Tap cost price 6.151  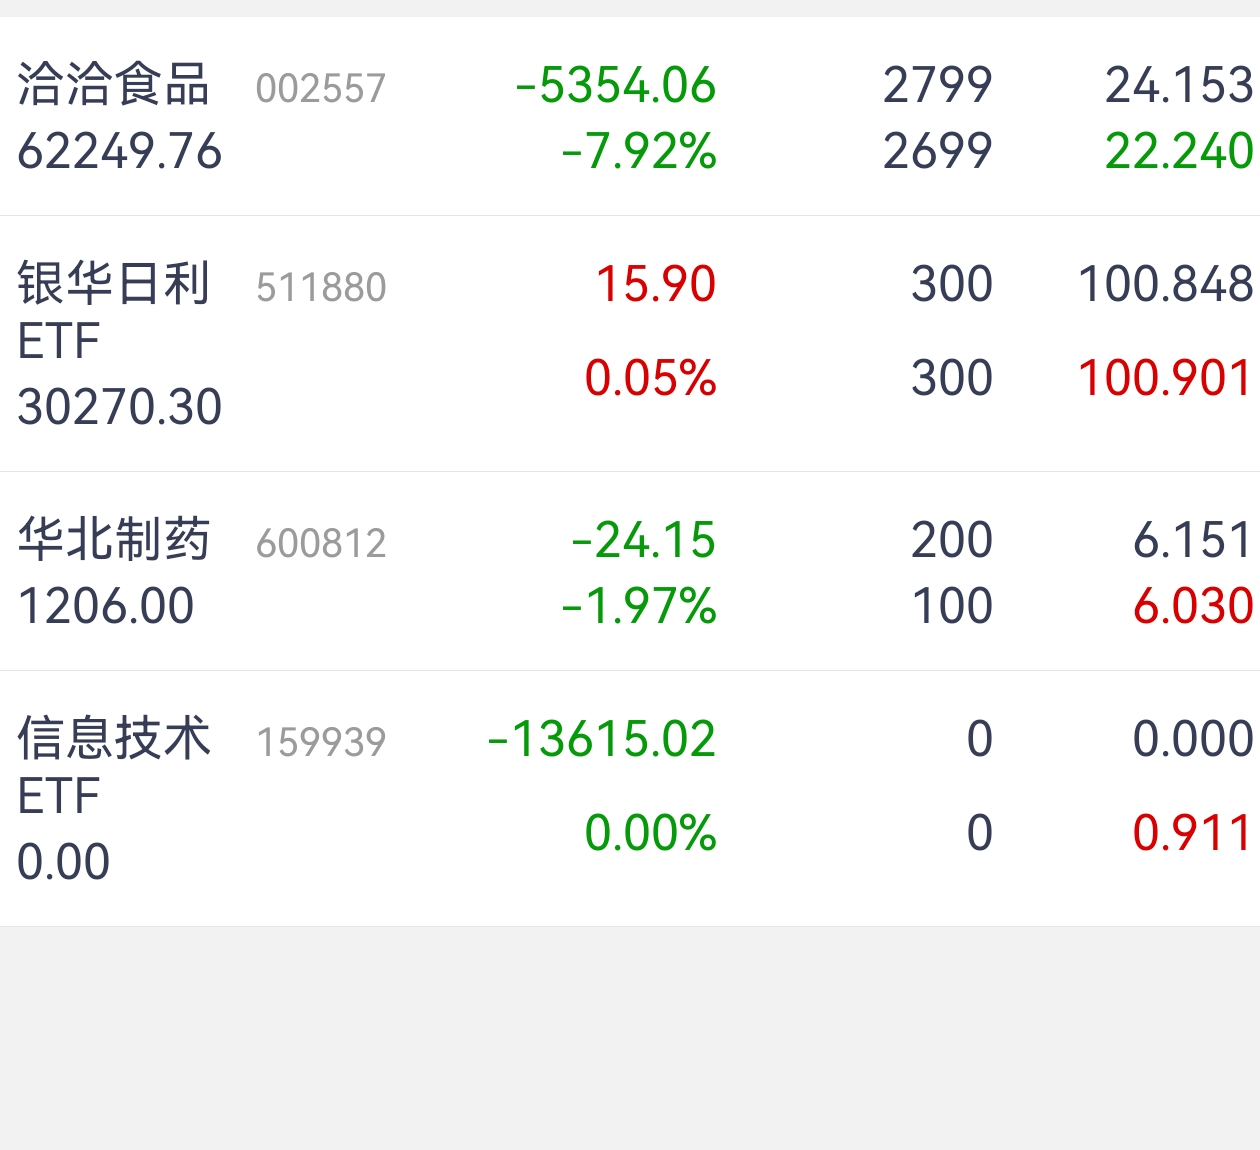point(1192,540)
